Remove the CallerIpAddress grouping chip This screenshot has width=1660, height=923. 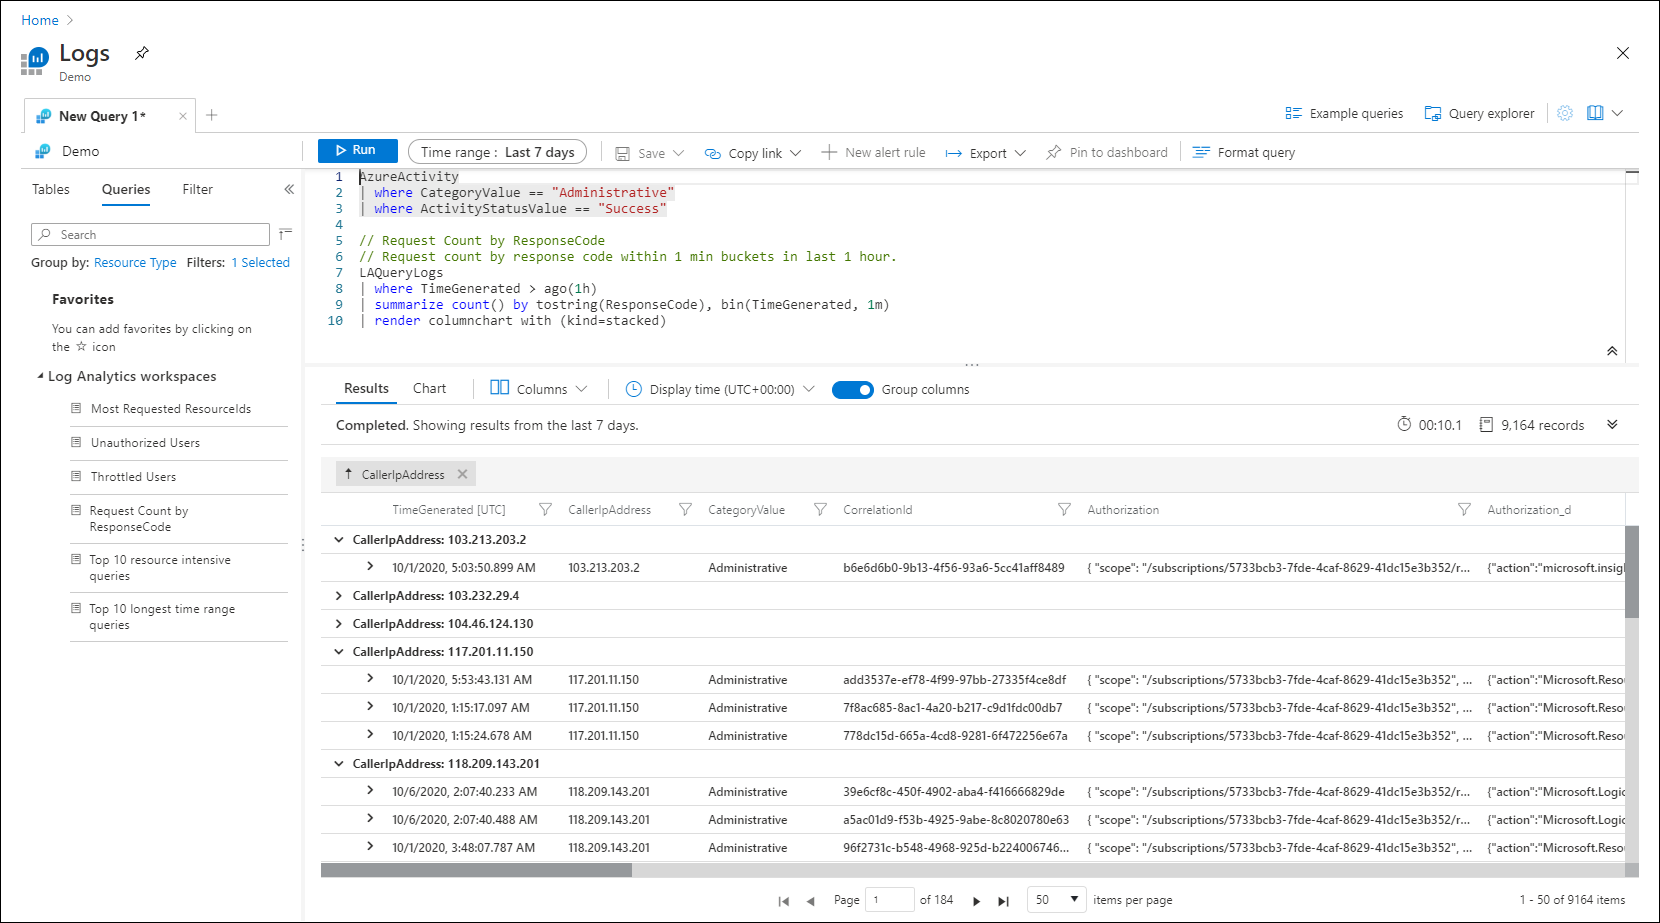click(x=462, y=474)
